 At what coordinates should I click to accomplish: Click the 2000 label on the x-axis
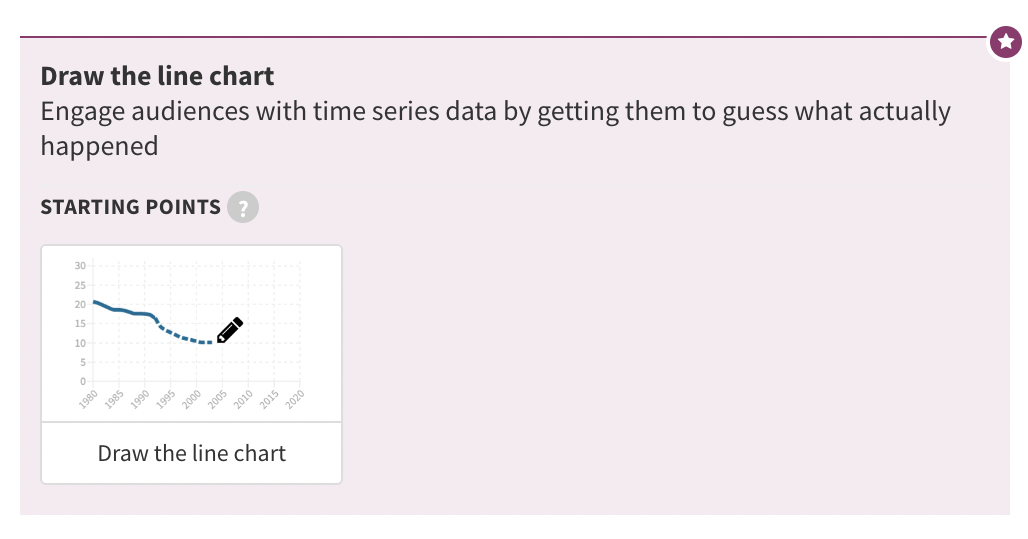191,399
